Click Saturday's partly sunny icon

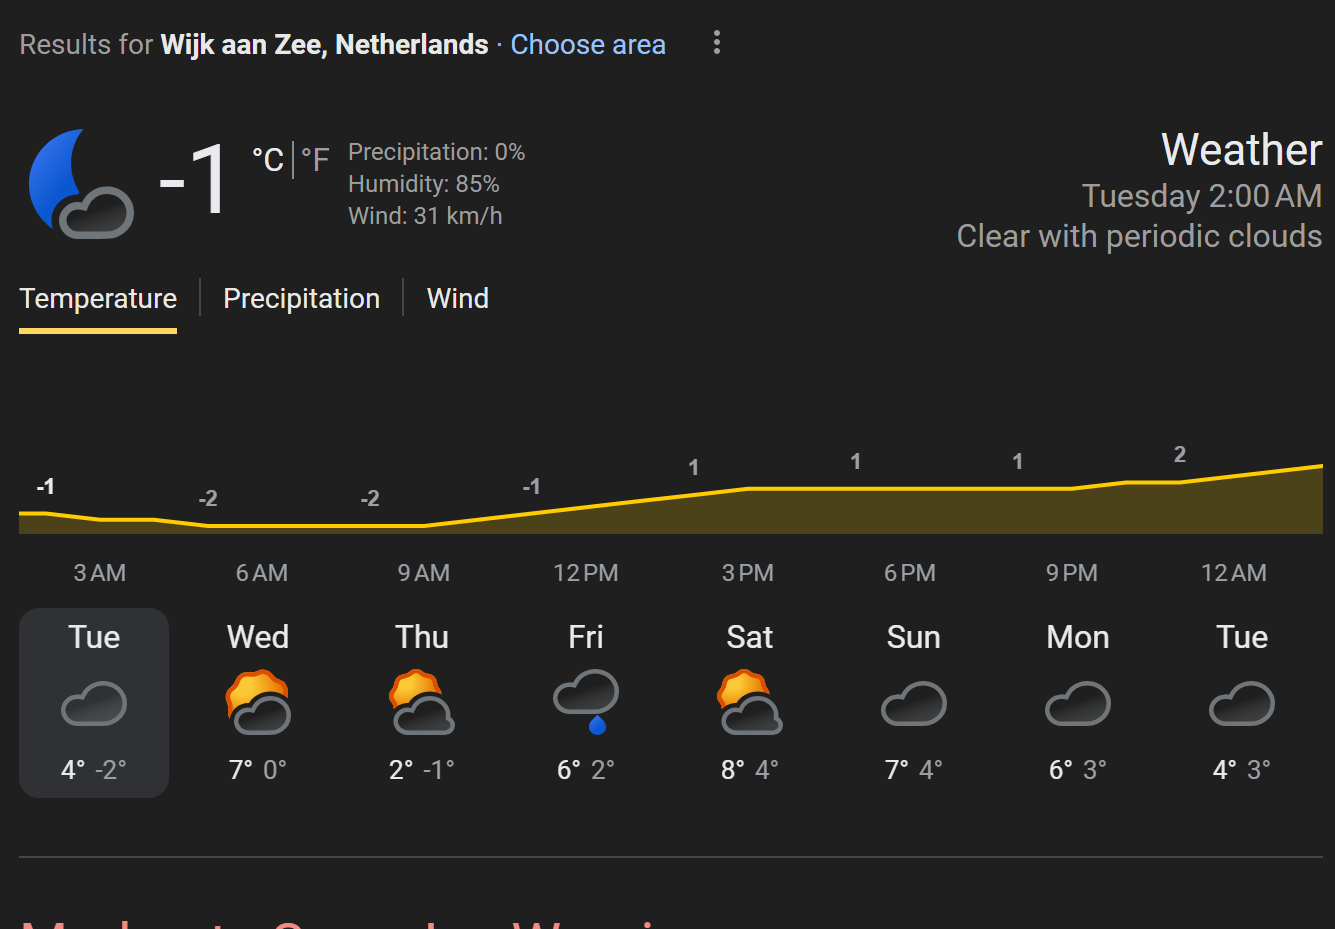(750, 703)
